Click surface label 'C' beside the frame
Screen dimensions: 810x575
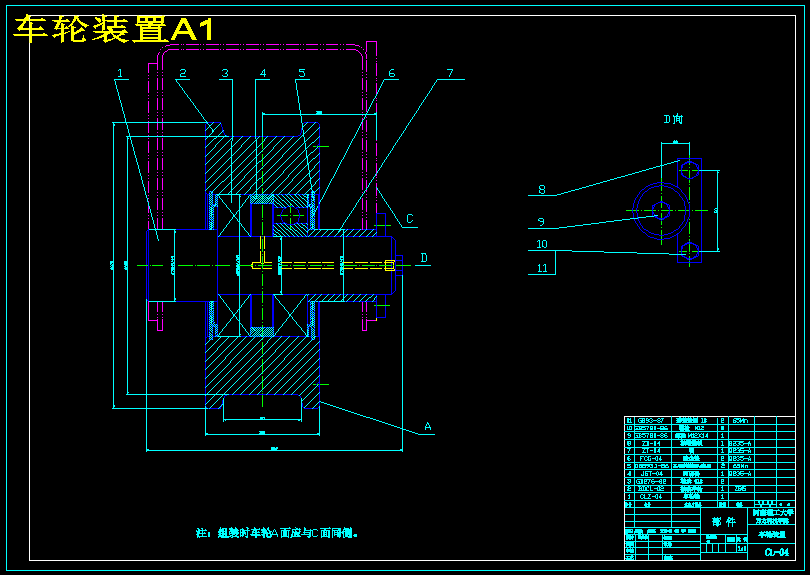(x=410, y=219)
